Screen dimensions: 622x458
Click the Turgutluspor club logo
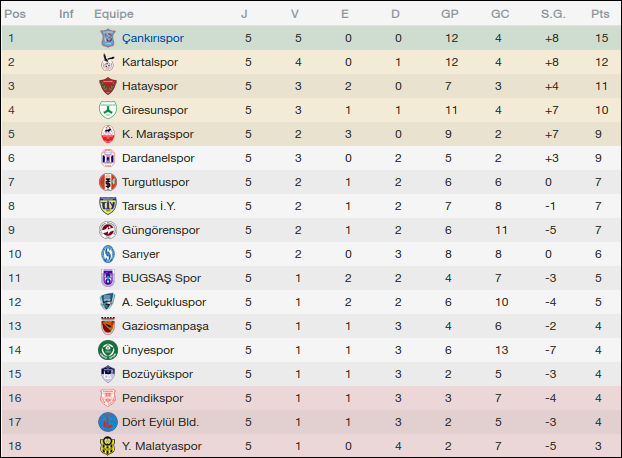coord(108,182)
